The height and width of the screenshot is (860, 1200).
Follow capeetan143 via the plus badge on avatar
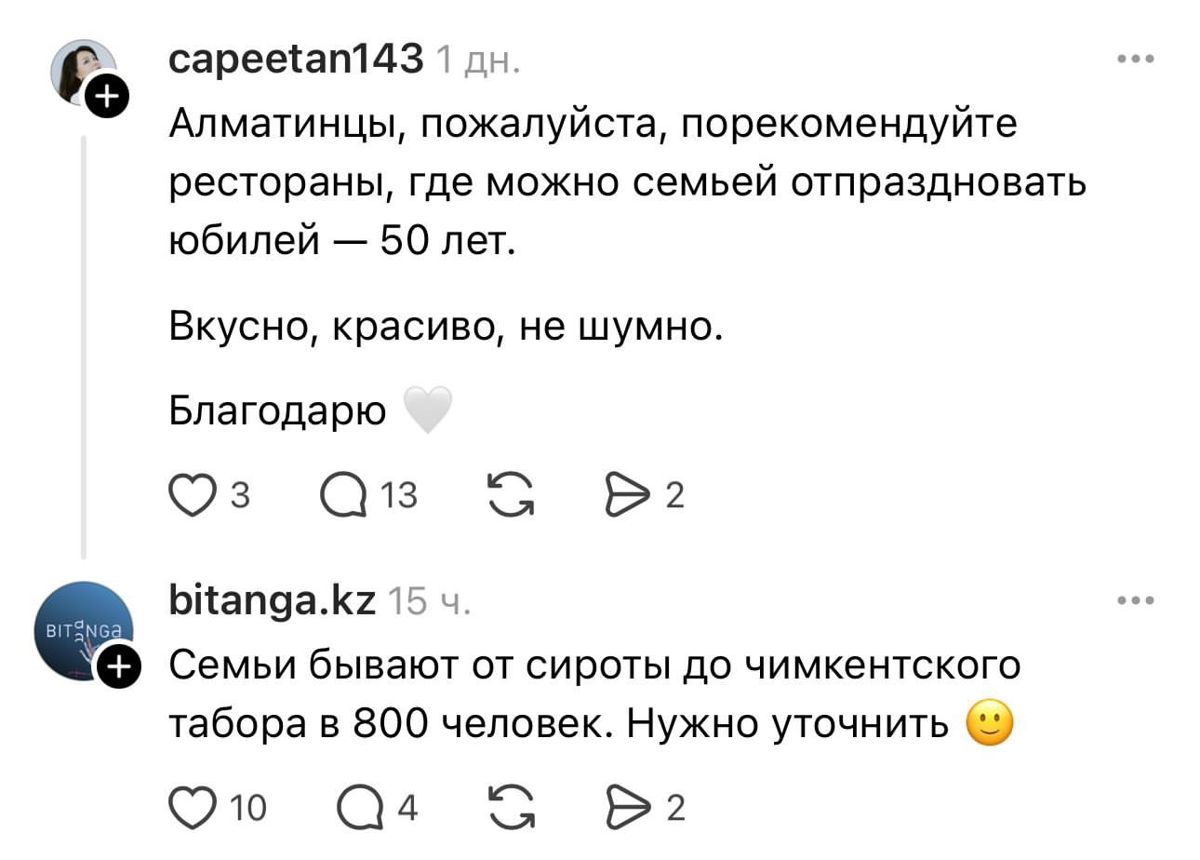108,95
